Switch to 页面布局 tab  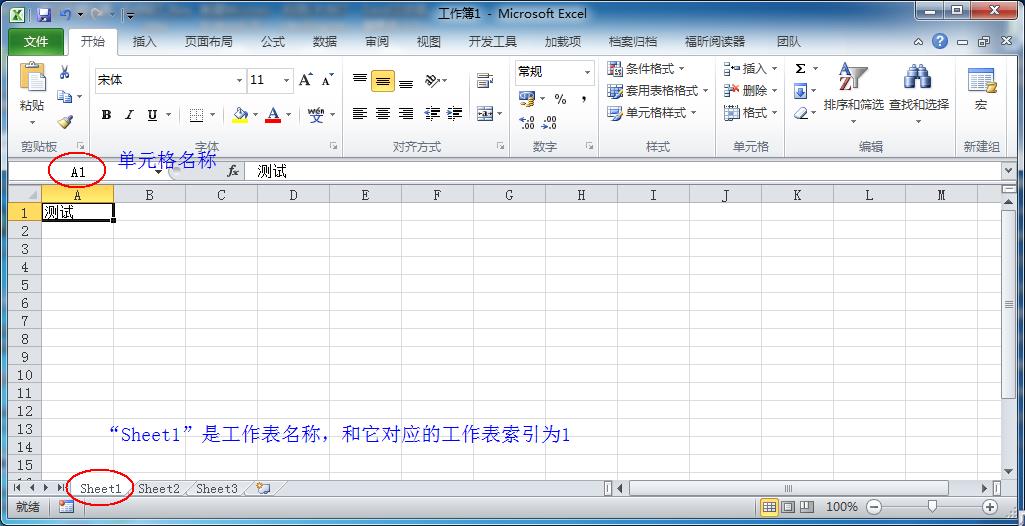(208, 42)
